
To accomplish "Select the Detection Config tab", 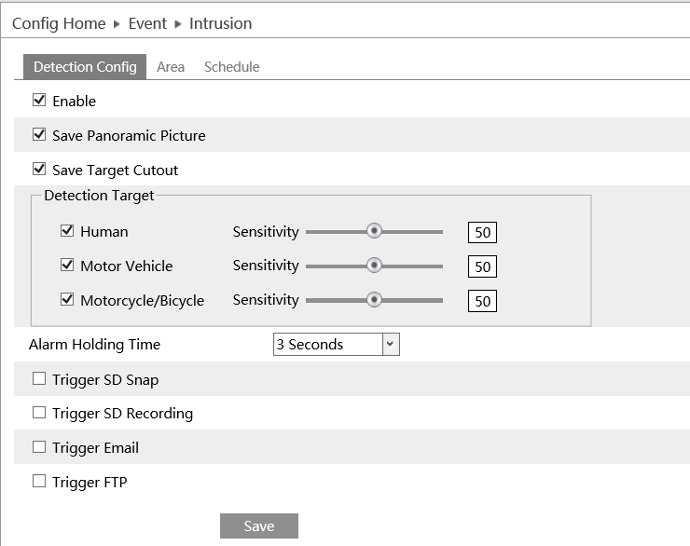I will click(x=85, y=67).
